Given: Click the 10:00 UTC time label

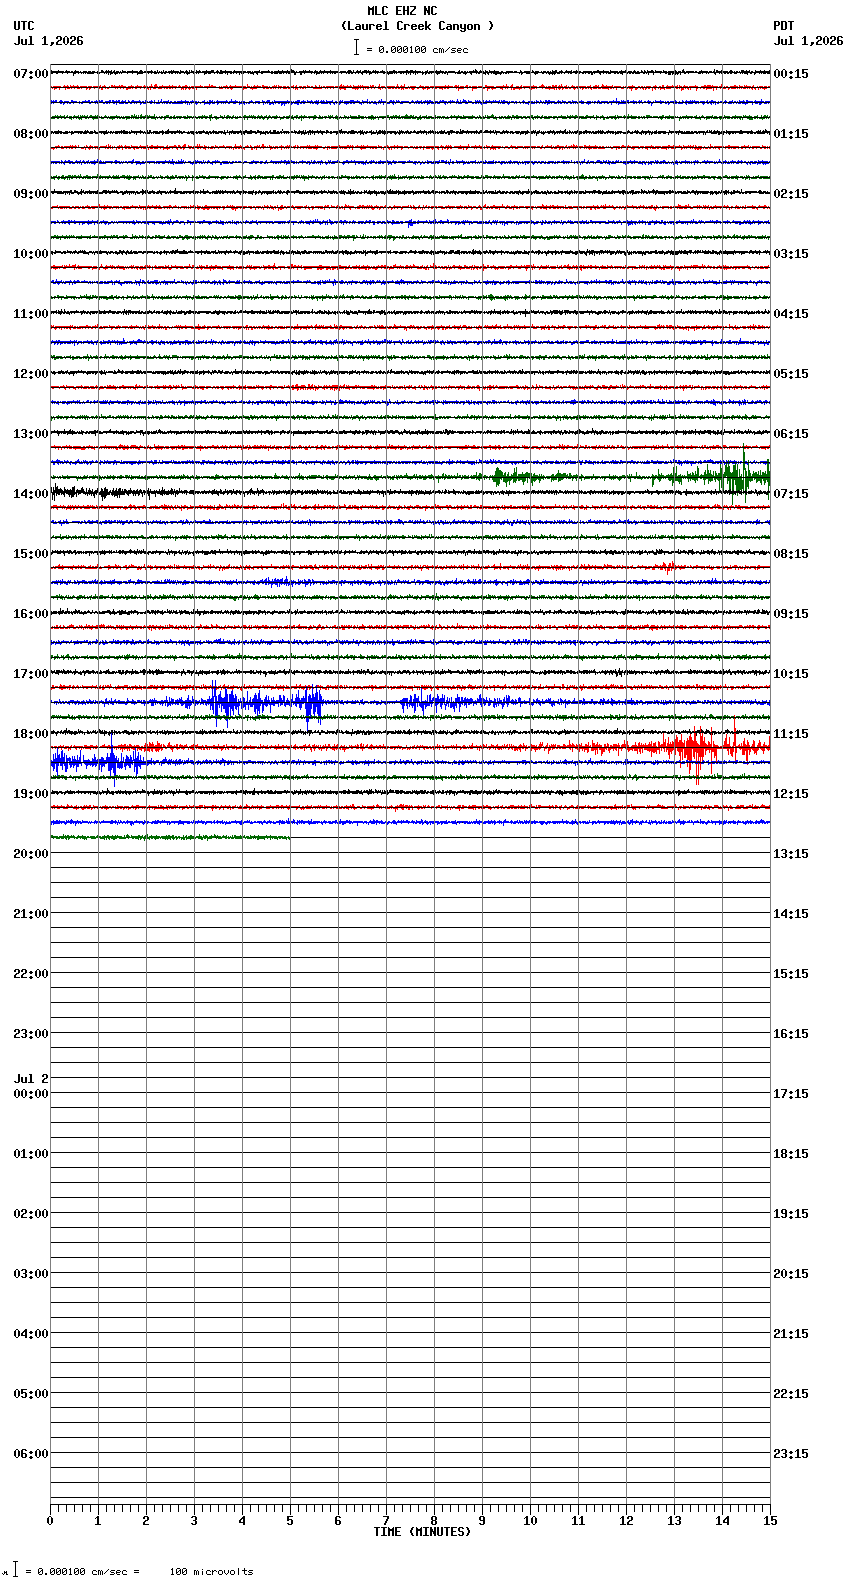Looking at the screenshot, I should pyautogui.click(x=31, y=254).
